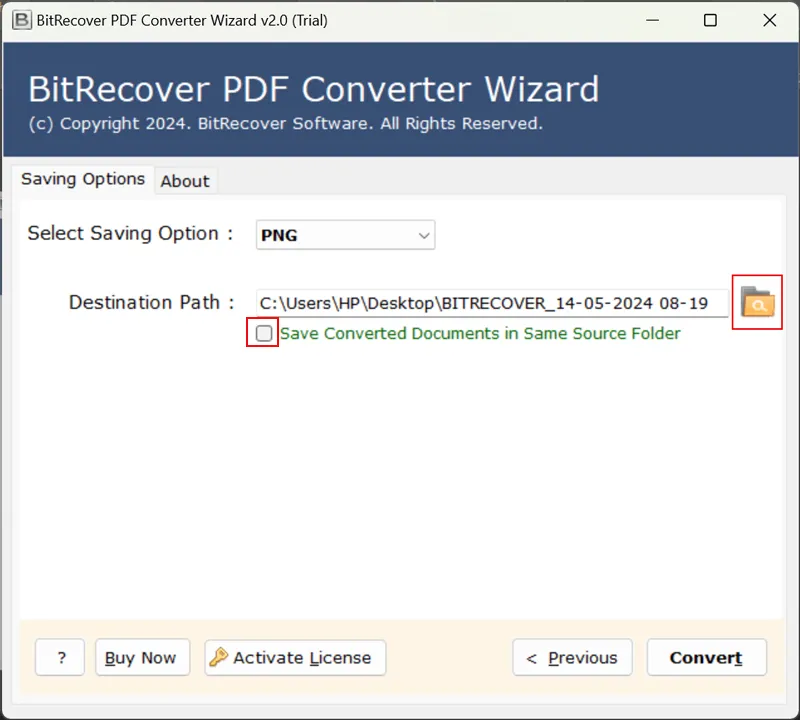This screenshot has height=720, width=800.
Task: Switch to the Saving Options tab
Action: (x=83, y=180)
